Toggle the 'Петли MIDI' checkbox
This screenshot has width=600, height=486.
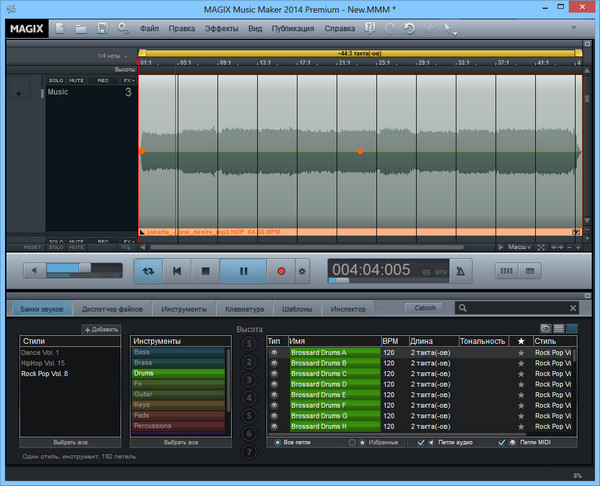click(x=502, y=441)
